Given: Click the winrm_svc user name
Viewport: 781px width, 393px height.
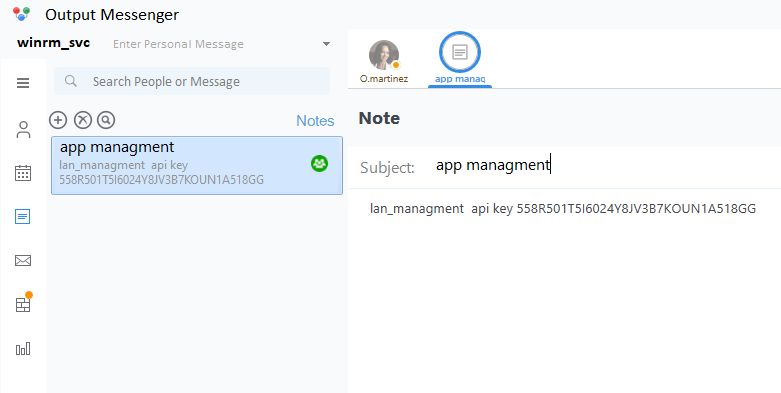Looking at the screenshot, I should 53,43.
